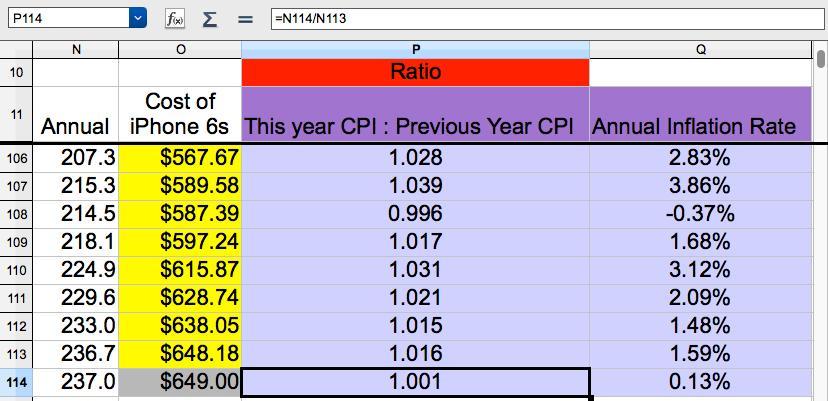Expand the Name Box dropdown arrow
The width and height of the screenshot is (828, 401).
pos(138,18)
